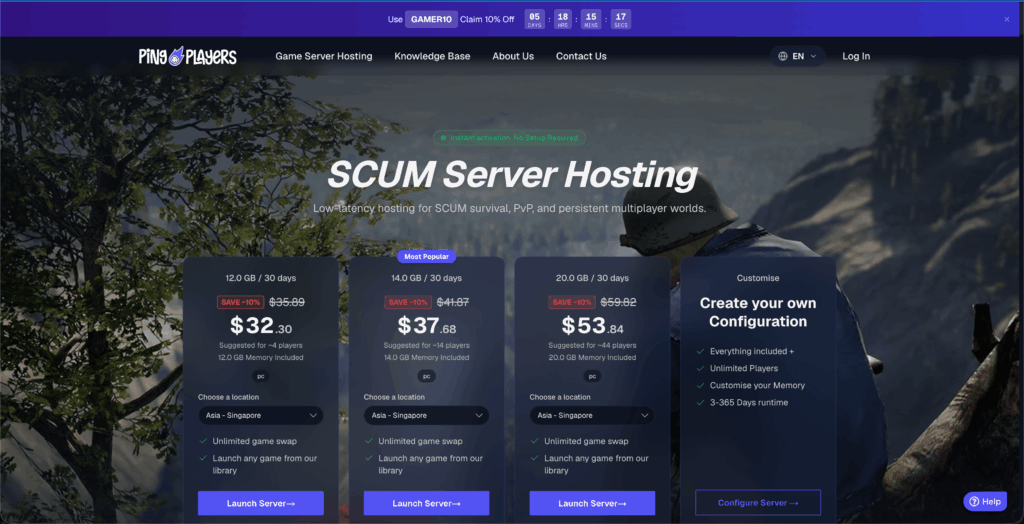Click the 'Unlimited game swap' checkmark in the $37.68 plan
The image size is (1024, 524).
coord(369,441)
